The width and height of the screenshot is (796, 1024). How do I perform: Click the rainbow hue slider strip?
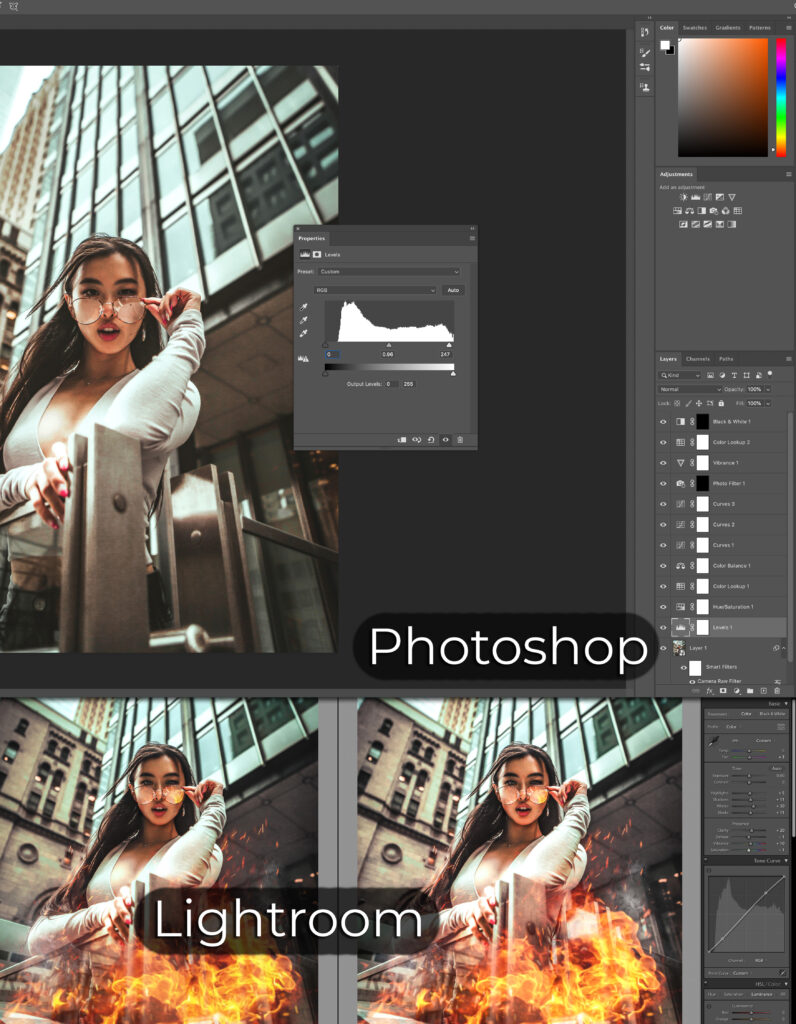click(780, 97)
